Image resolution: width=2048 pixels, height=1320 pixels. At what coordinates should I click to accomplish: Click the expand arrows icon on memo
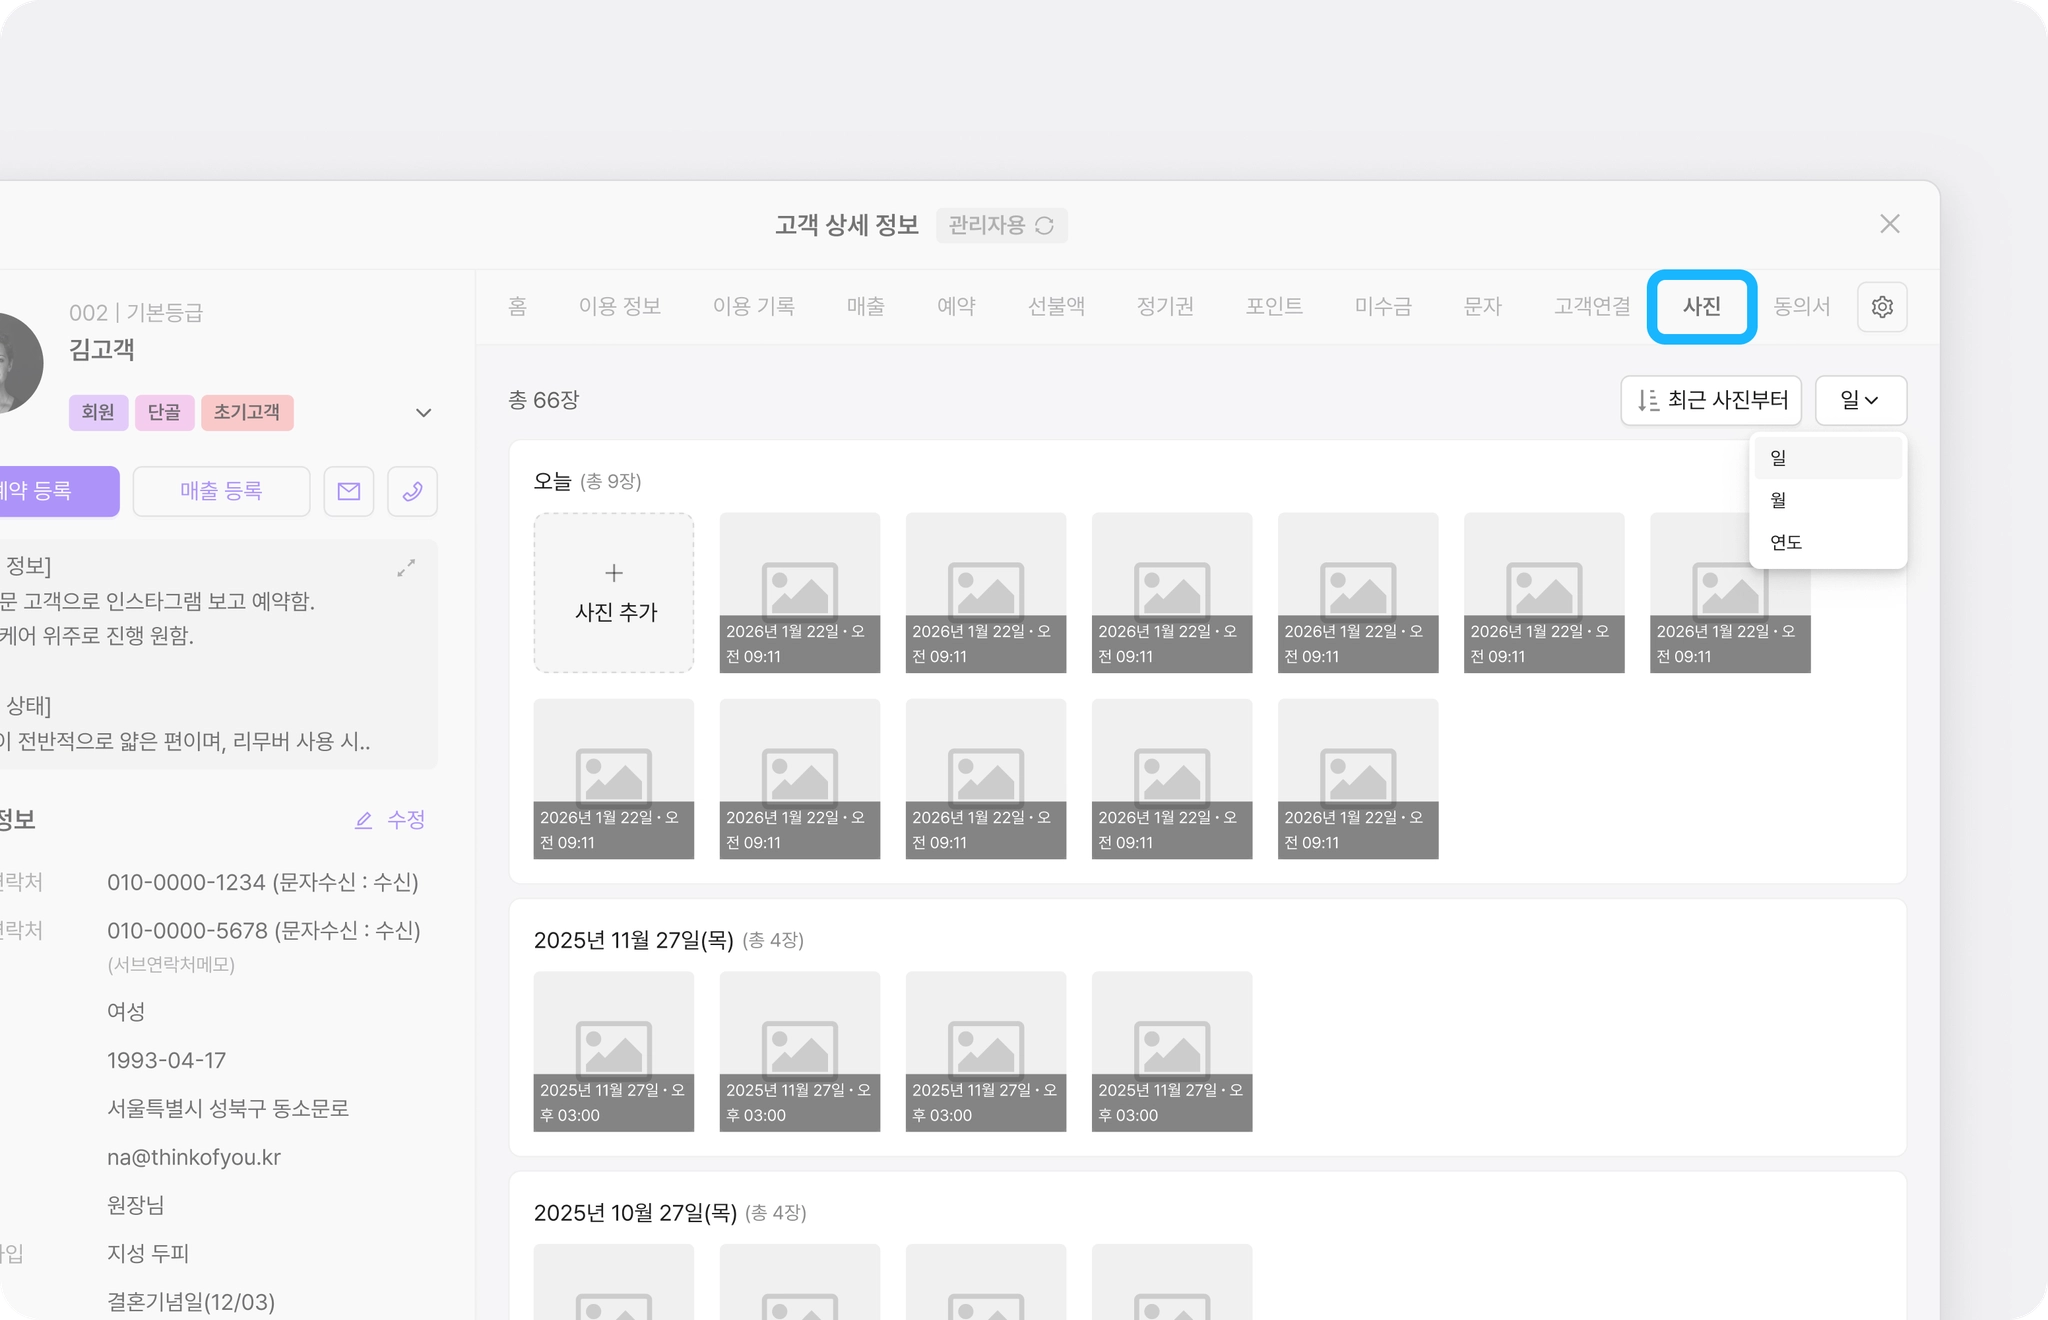pos(406,568)
